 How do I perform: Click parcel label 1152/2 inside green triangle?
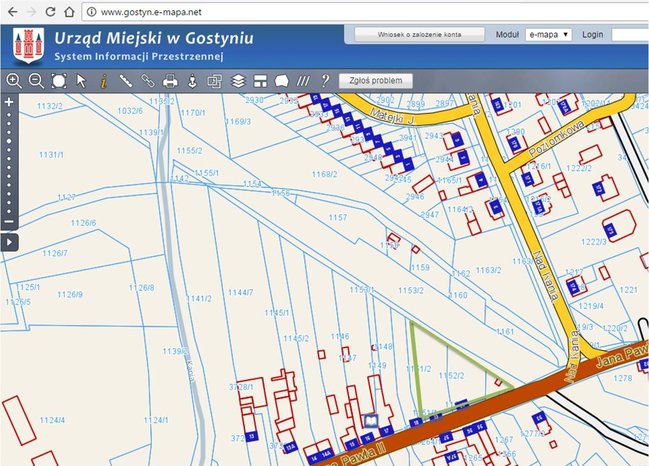tap(452, 375)
